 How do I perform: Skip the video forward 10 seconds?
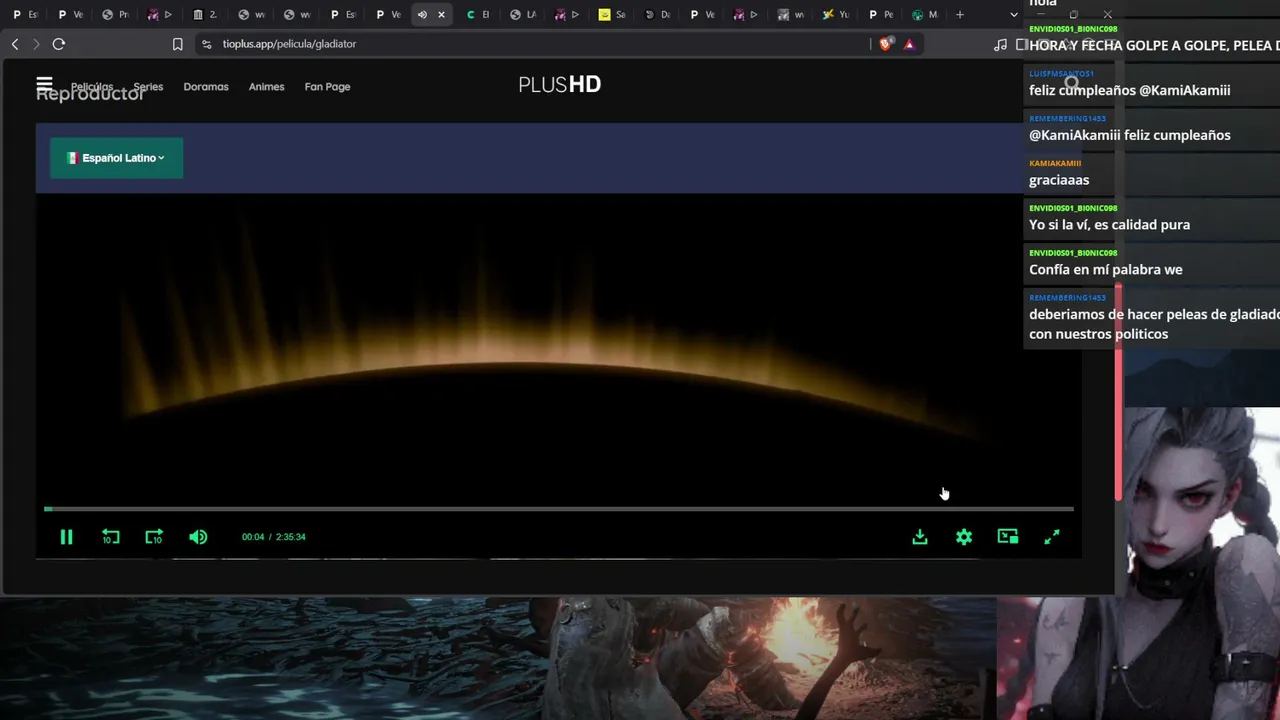coord(154,537)
